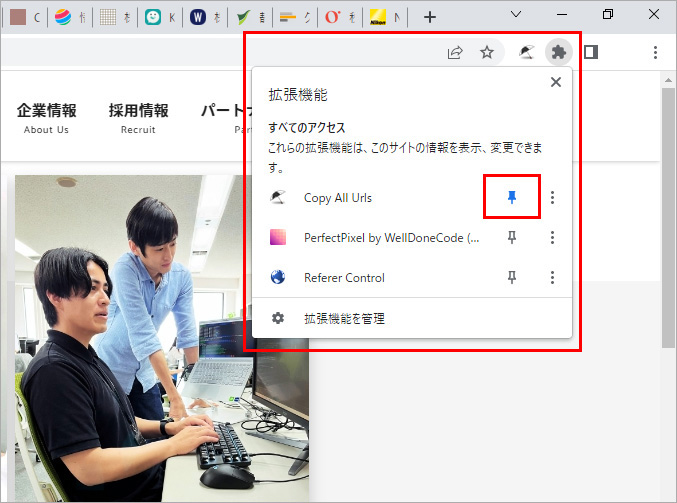This screenshot has height=503, width=677.
Task: Click the page vertical scrollbar thumb
Action: (x=668, y=217)
